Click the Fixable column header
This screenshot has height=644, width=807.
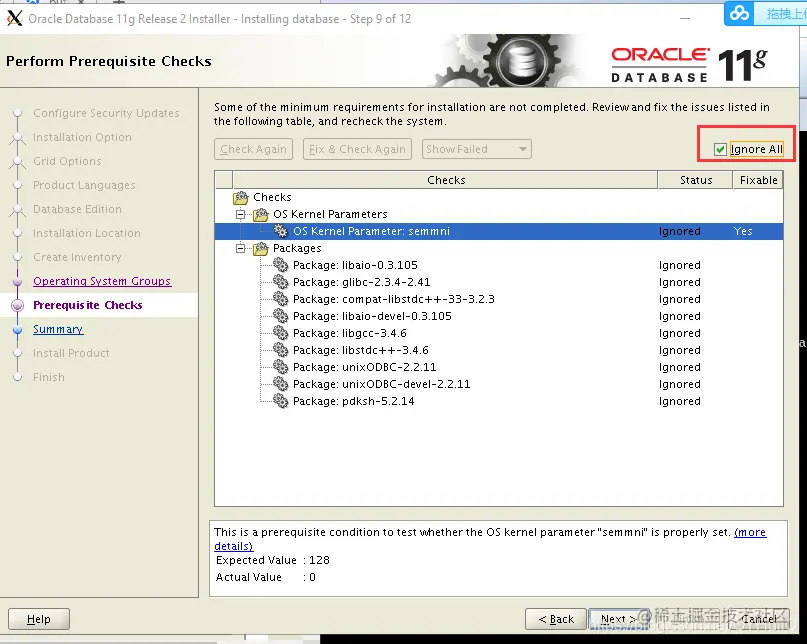coord(758,180)
